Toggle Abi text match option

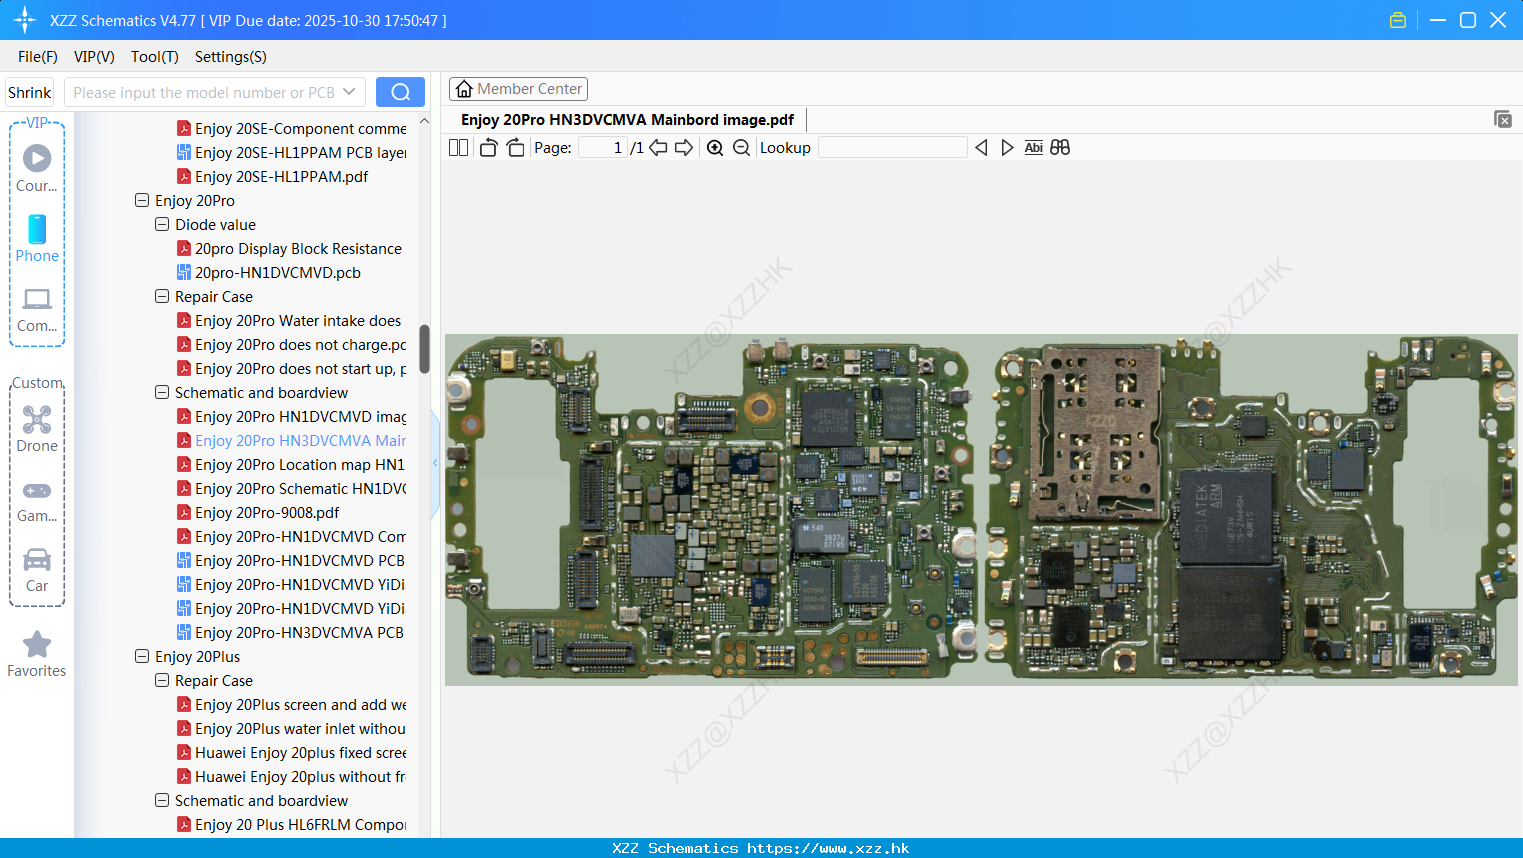(x=1033, y=147)
